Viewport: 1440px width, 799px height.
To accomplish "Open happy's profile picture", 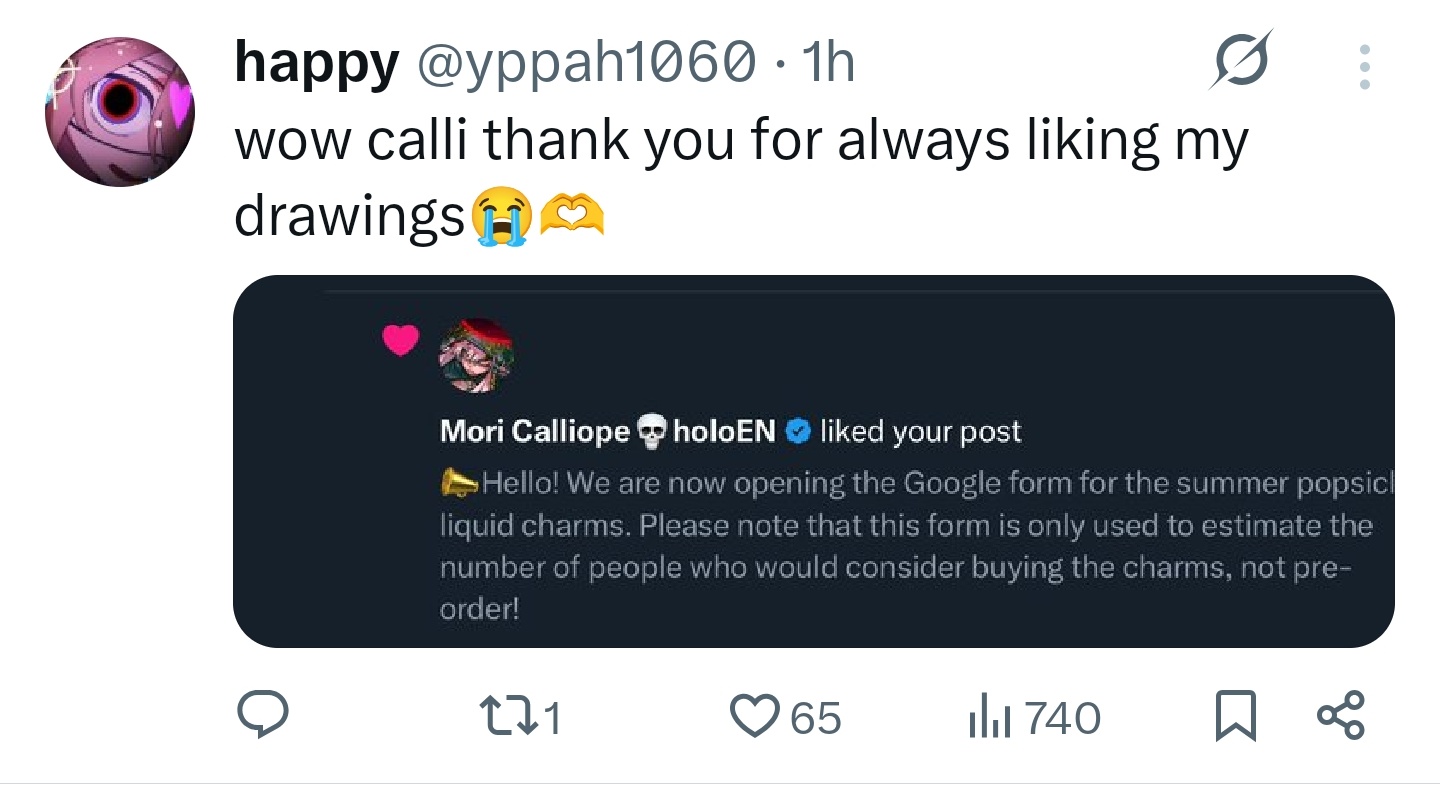I will pos(118,112).
